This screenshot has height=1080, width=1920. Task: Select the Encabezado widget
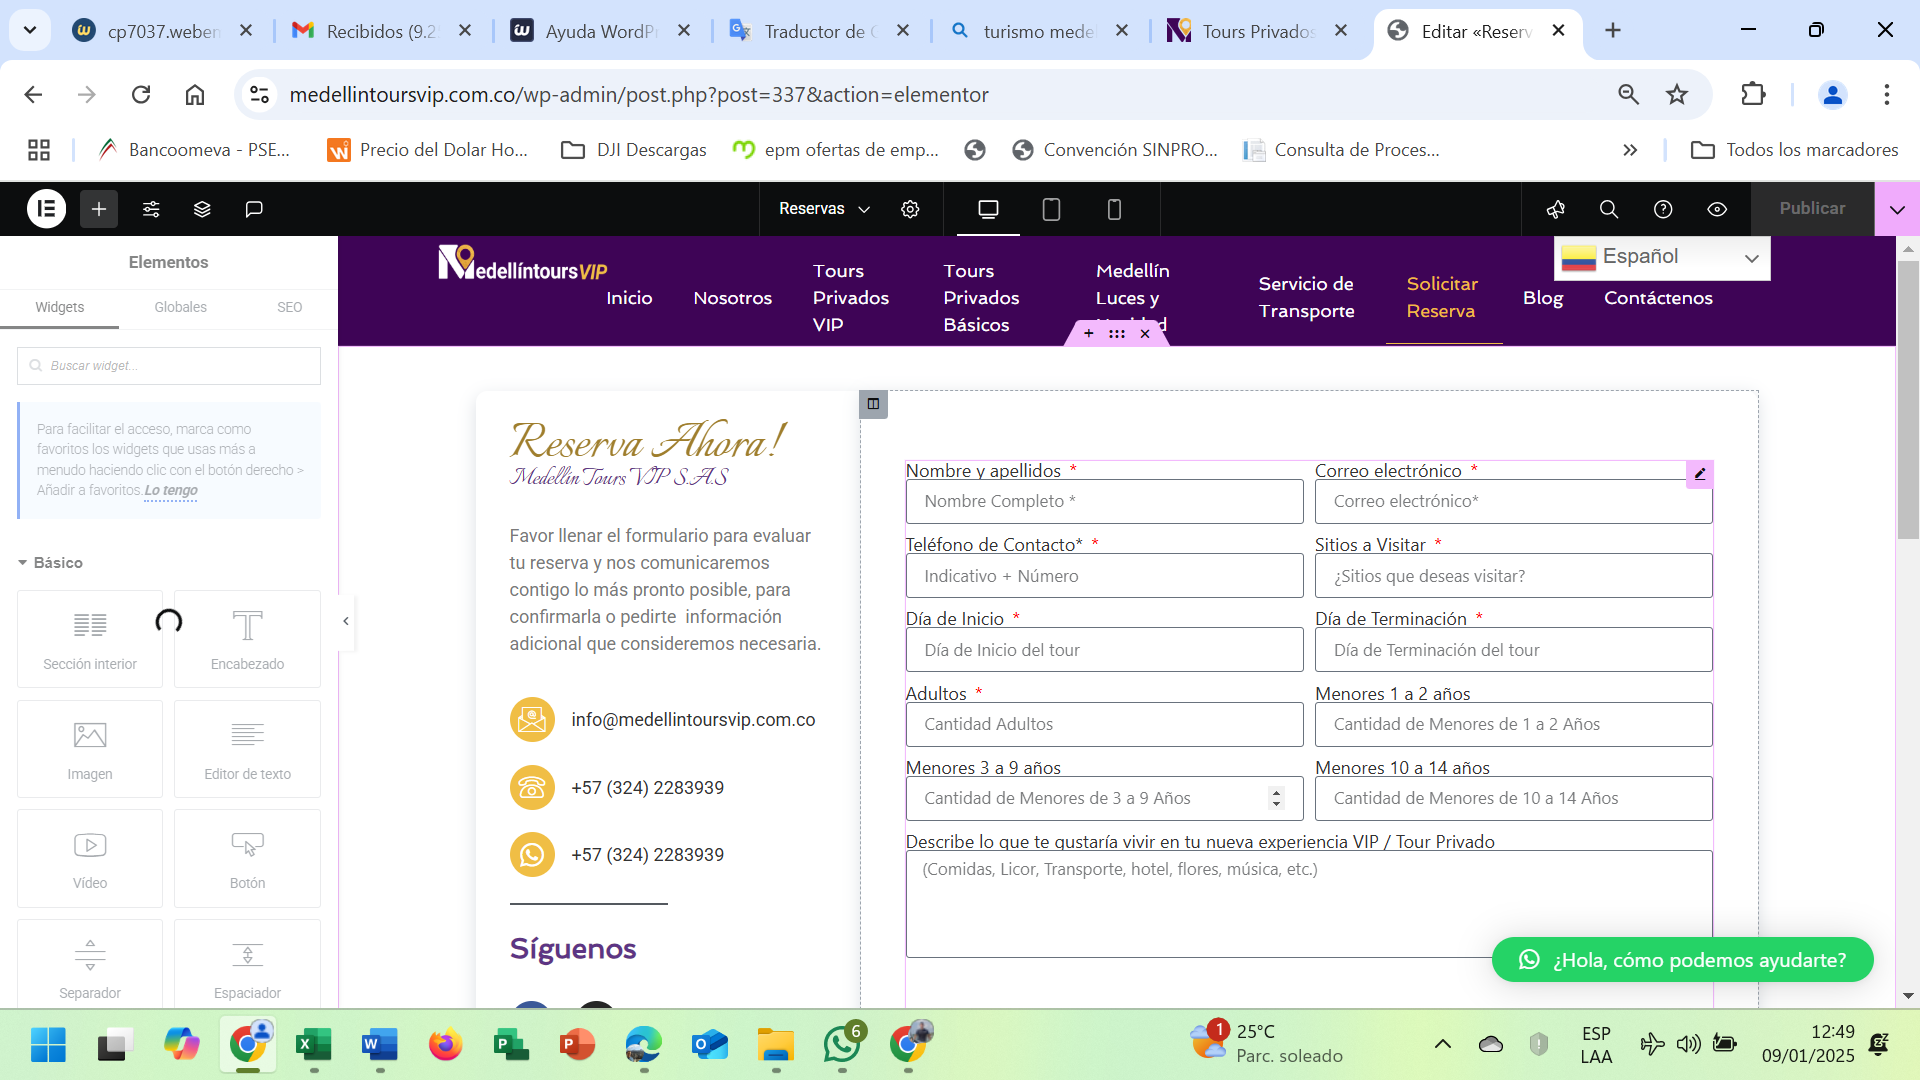click(x=247, y=639)
